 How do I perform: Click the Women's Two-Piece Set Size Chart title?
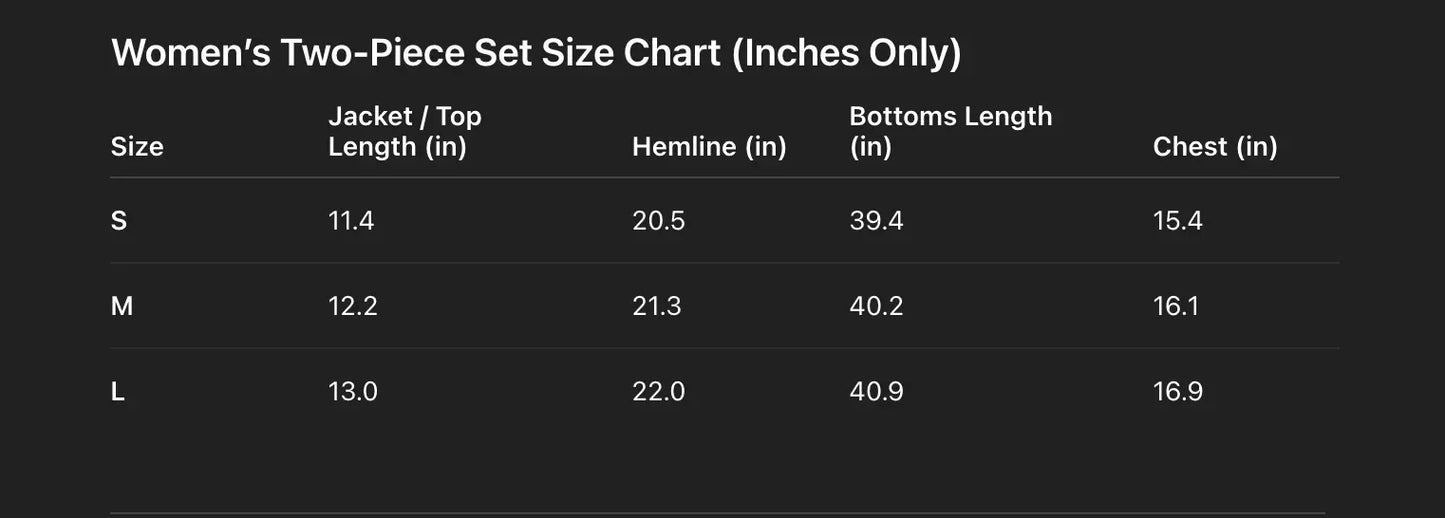pos(536,53)
